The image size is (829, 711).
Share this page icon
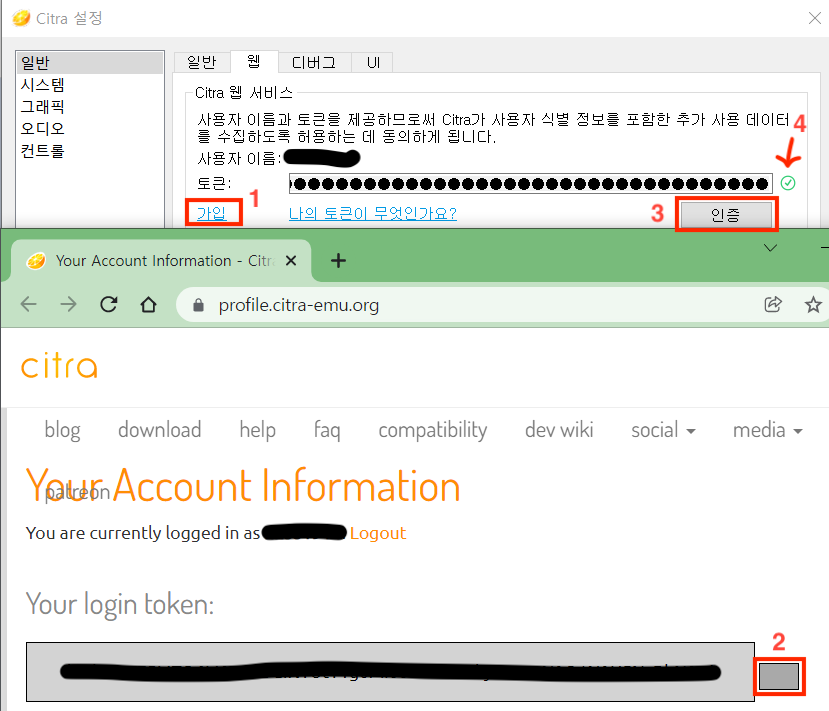click(x=773, y=304)
